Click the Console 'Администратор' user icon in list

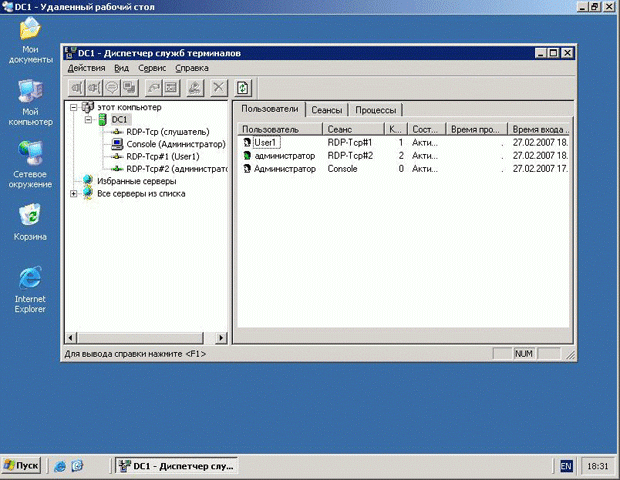(x=247, y=169)
